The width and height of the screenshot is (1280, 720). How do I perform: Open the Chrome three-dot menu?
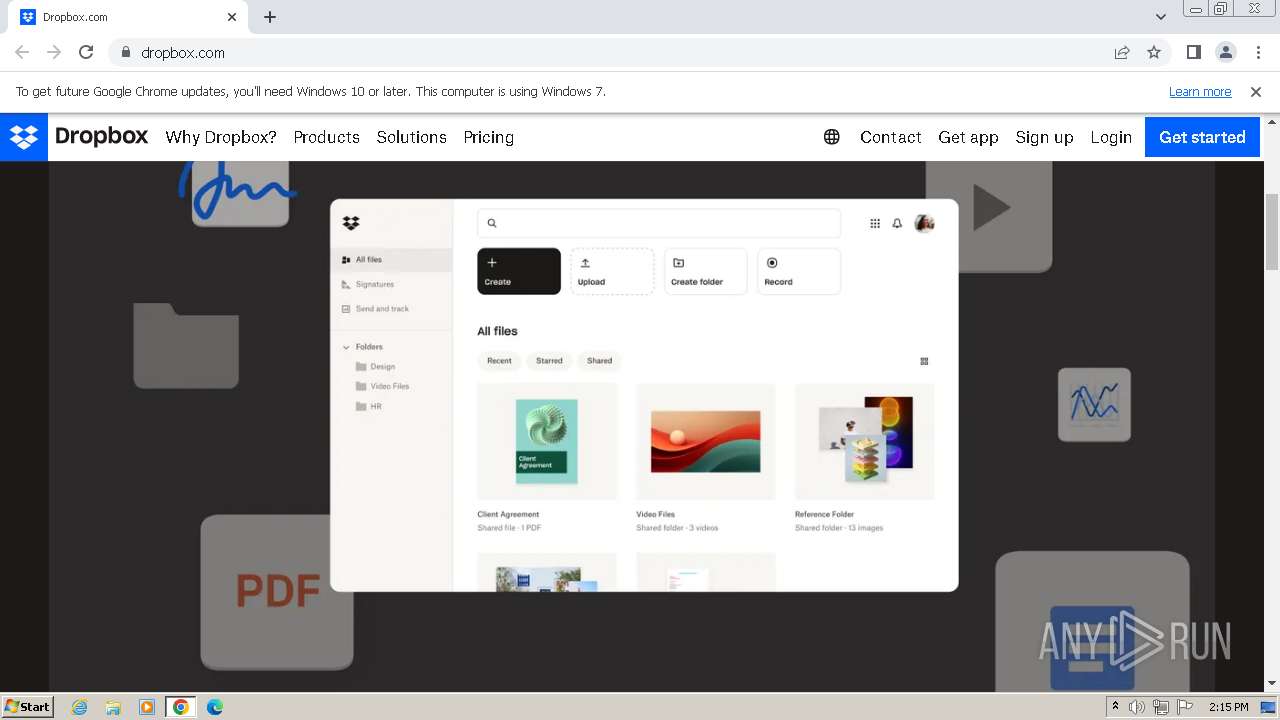click(x=1257, y=52)
